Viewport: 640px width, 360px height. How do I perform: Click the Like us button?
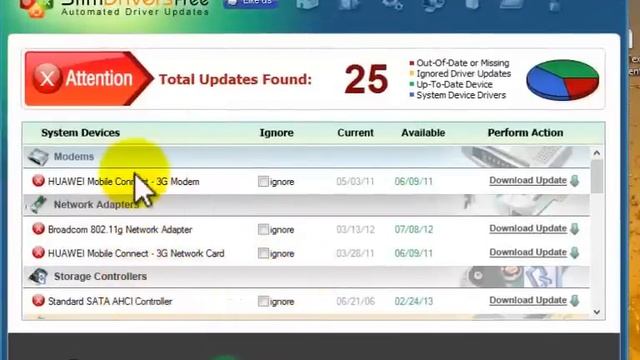tap(251, 3)
